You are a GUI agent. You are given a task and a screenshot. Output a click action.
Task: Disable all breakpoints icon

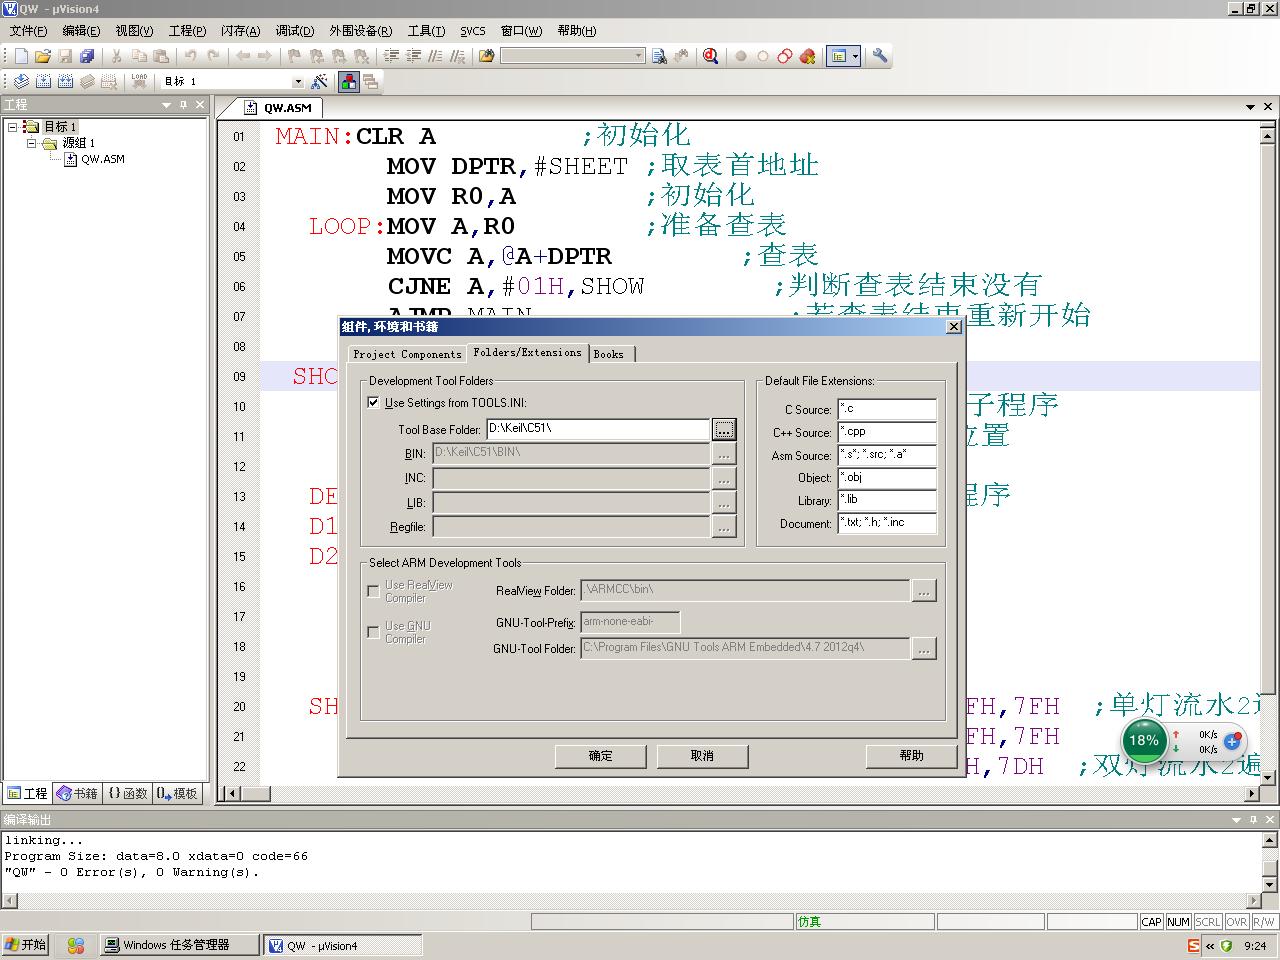pyautogui.click(x=785, y=56)
